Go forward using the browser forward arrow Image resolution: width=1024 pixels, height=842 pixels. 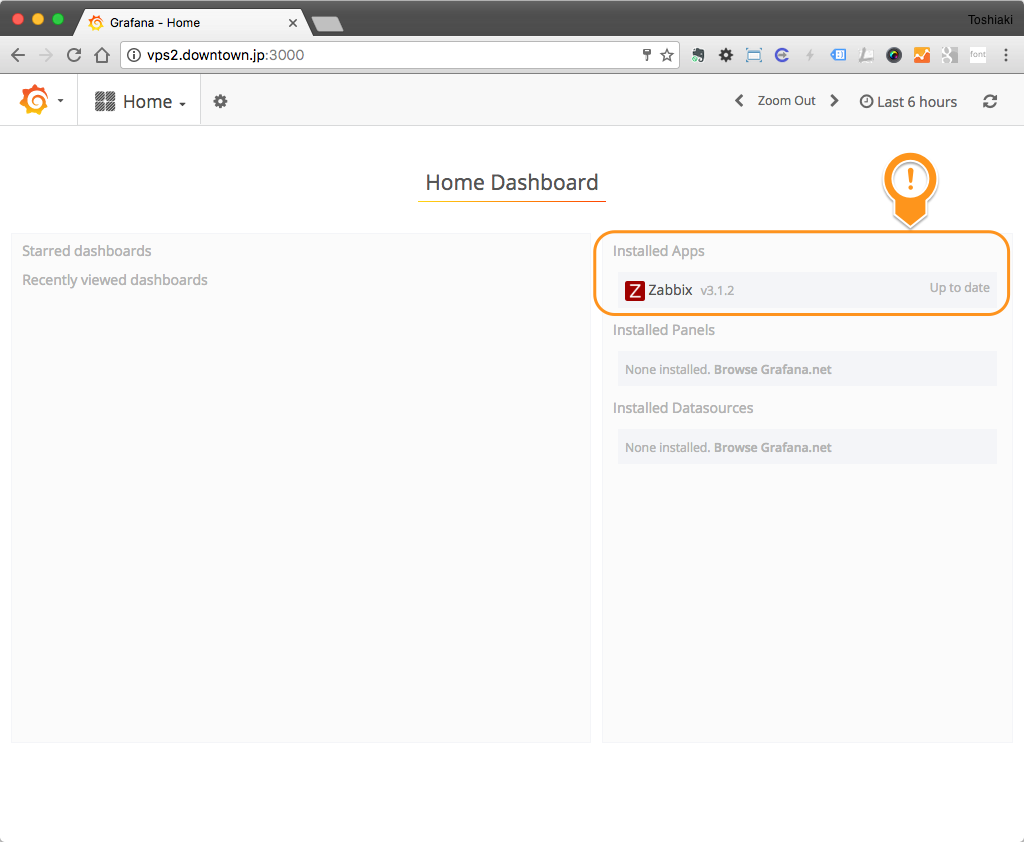click(x=46, y=55)
